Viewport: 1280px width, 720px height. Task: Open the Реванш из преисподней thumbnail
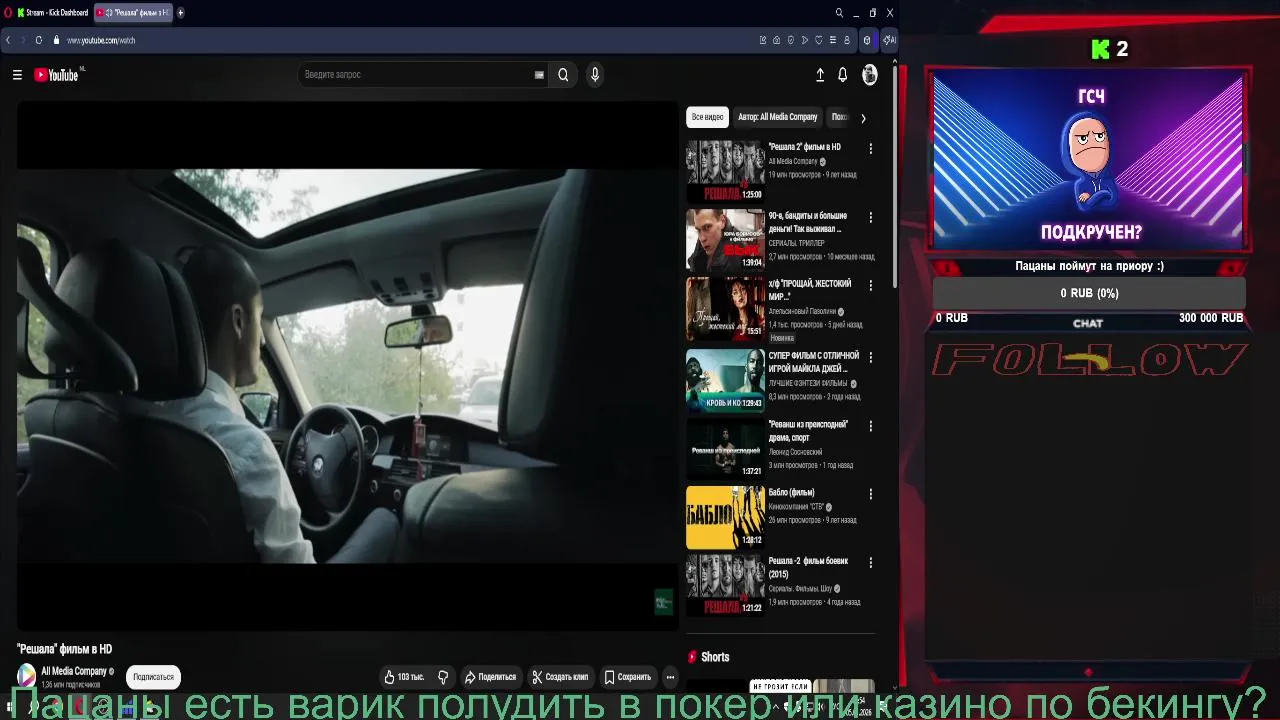725,448
